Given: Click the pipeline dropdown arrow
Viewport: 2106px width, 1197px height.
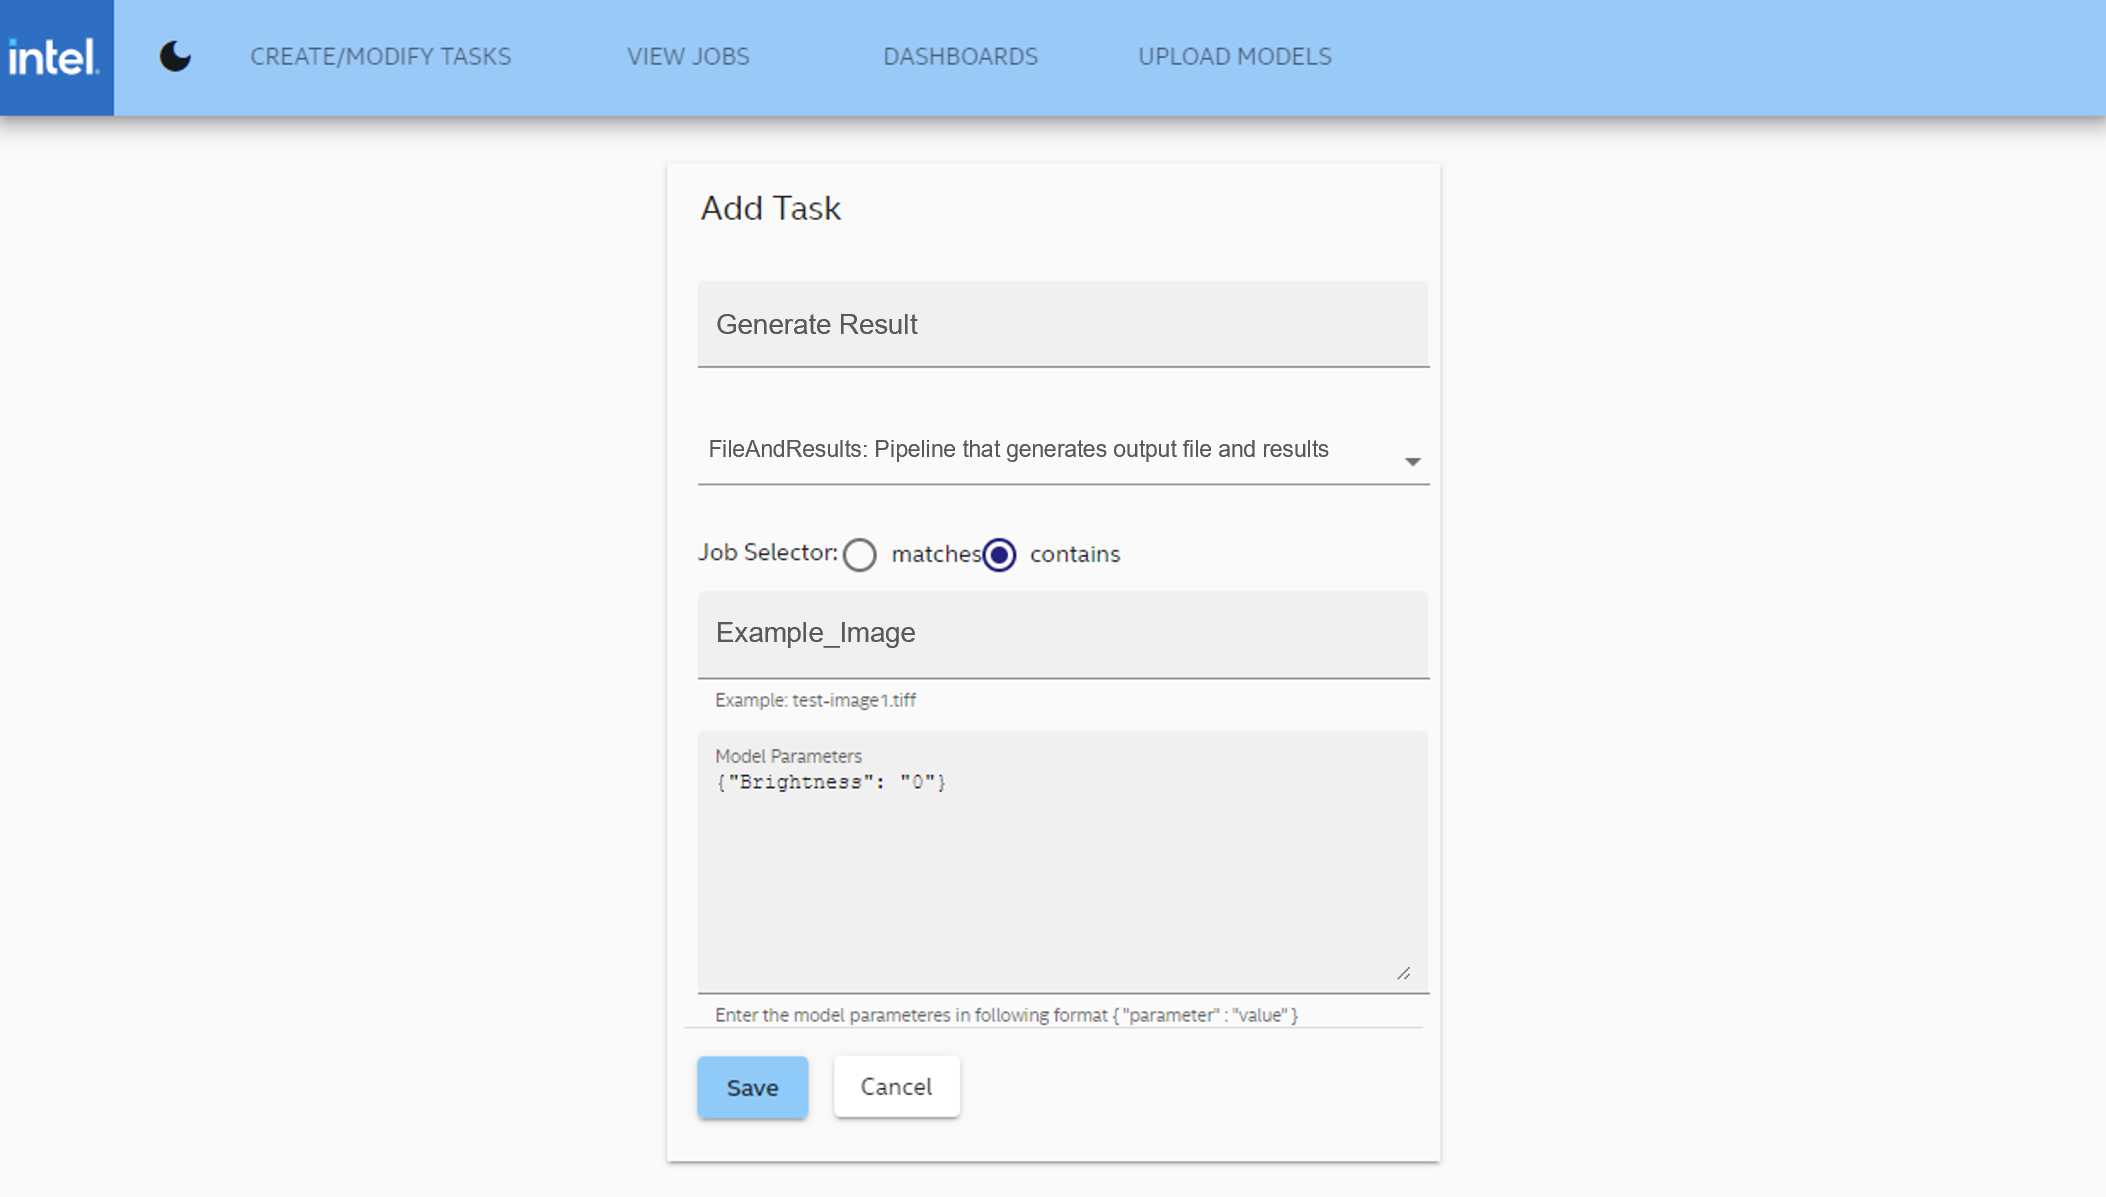Looking at the screenshot, I should (1412, 461).
